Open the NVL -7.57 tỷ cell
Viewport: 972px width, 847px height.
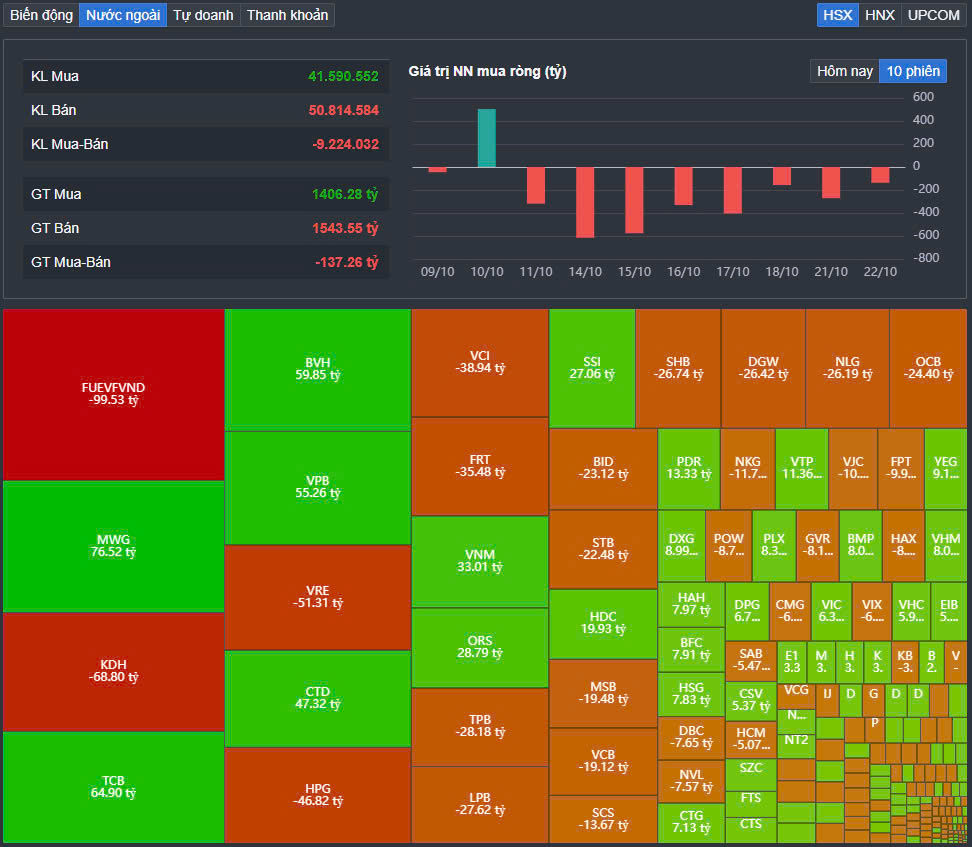tap(691, 781)
